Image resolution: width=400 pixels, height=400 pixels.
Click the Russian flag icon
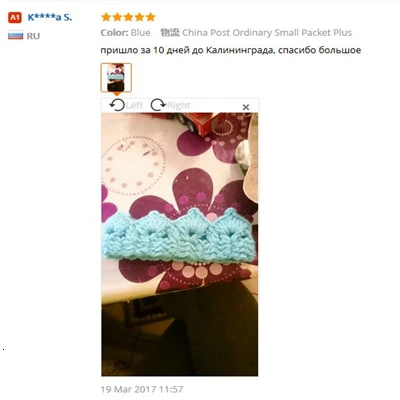16,35
